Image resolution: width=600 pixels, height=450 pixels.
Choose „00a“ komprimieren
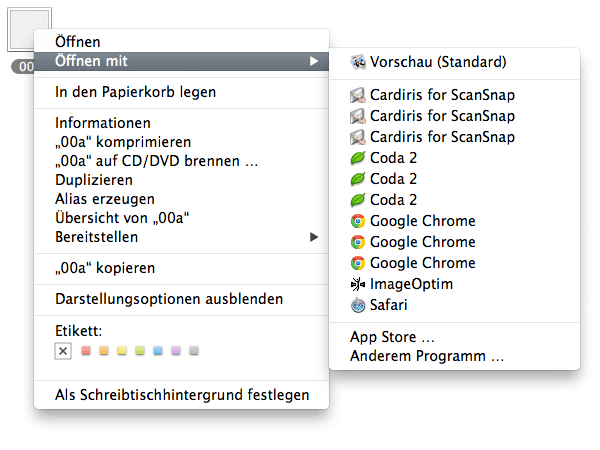[181, 142]
